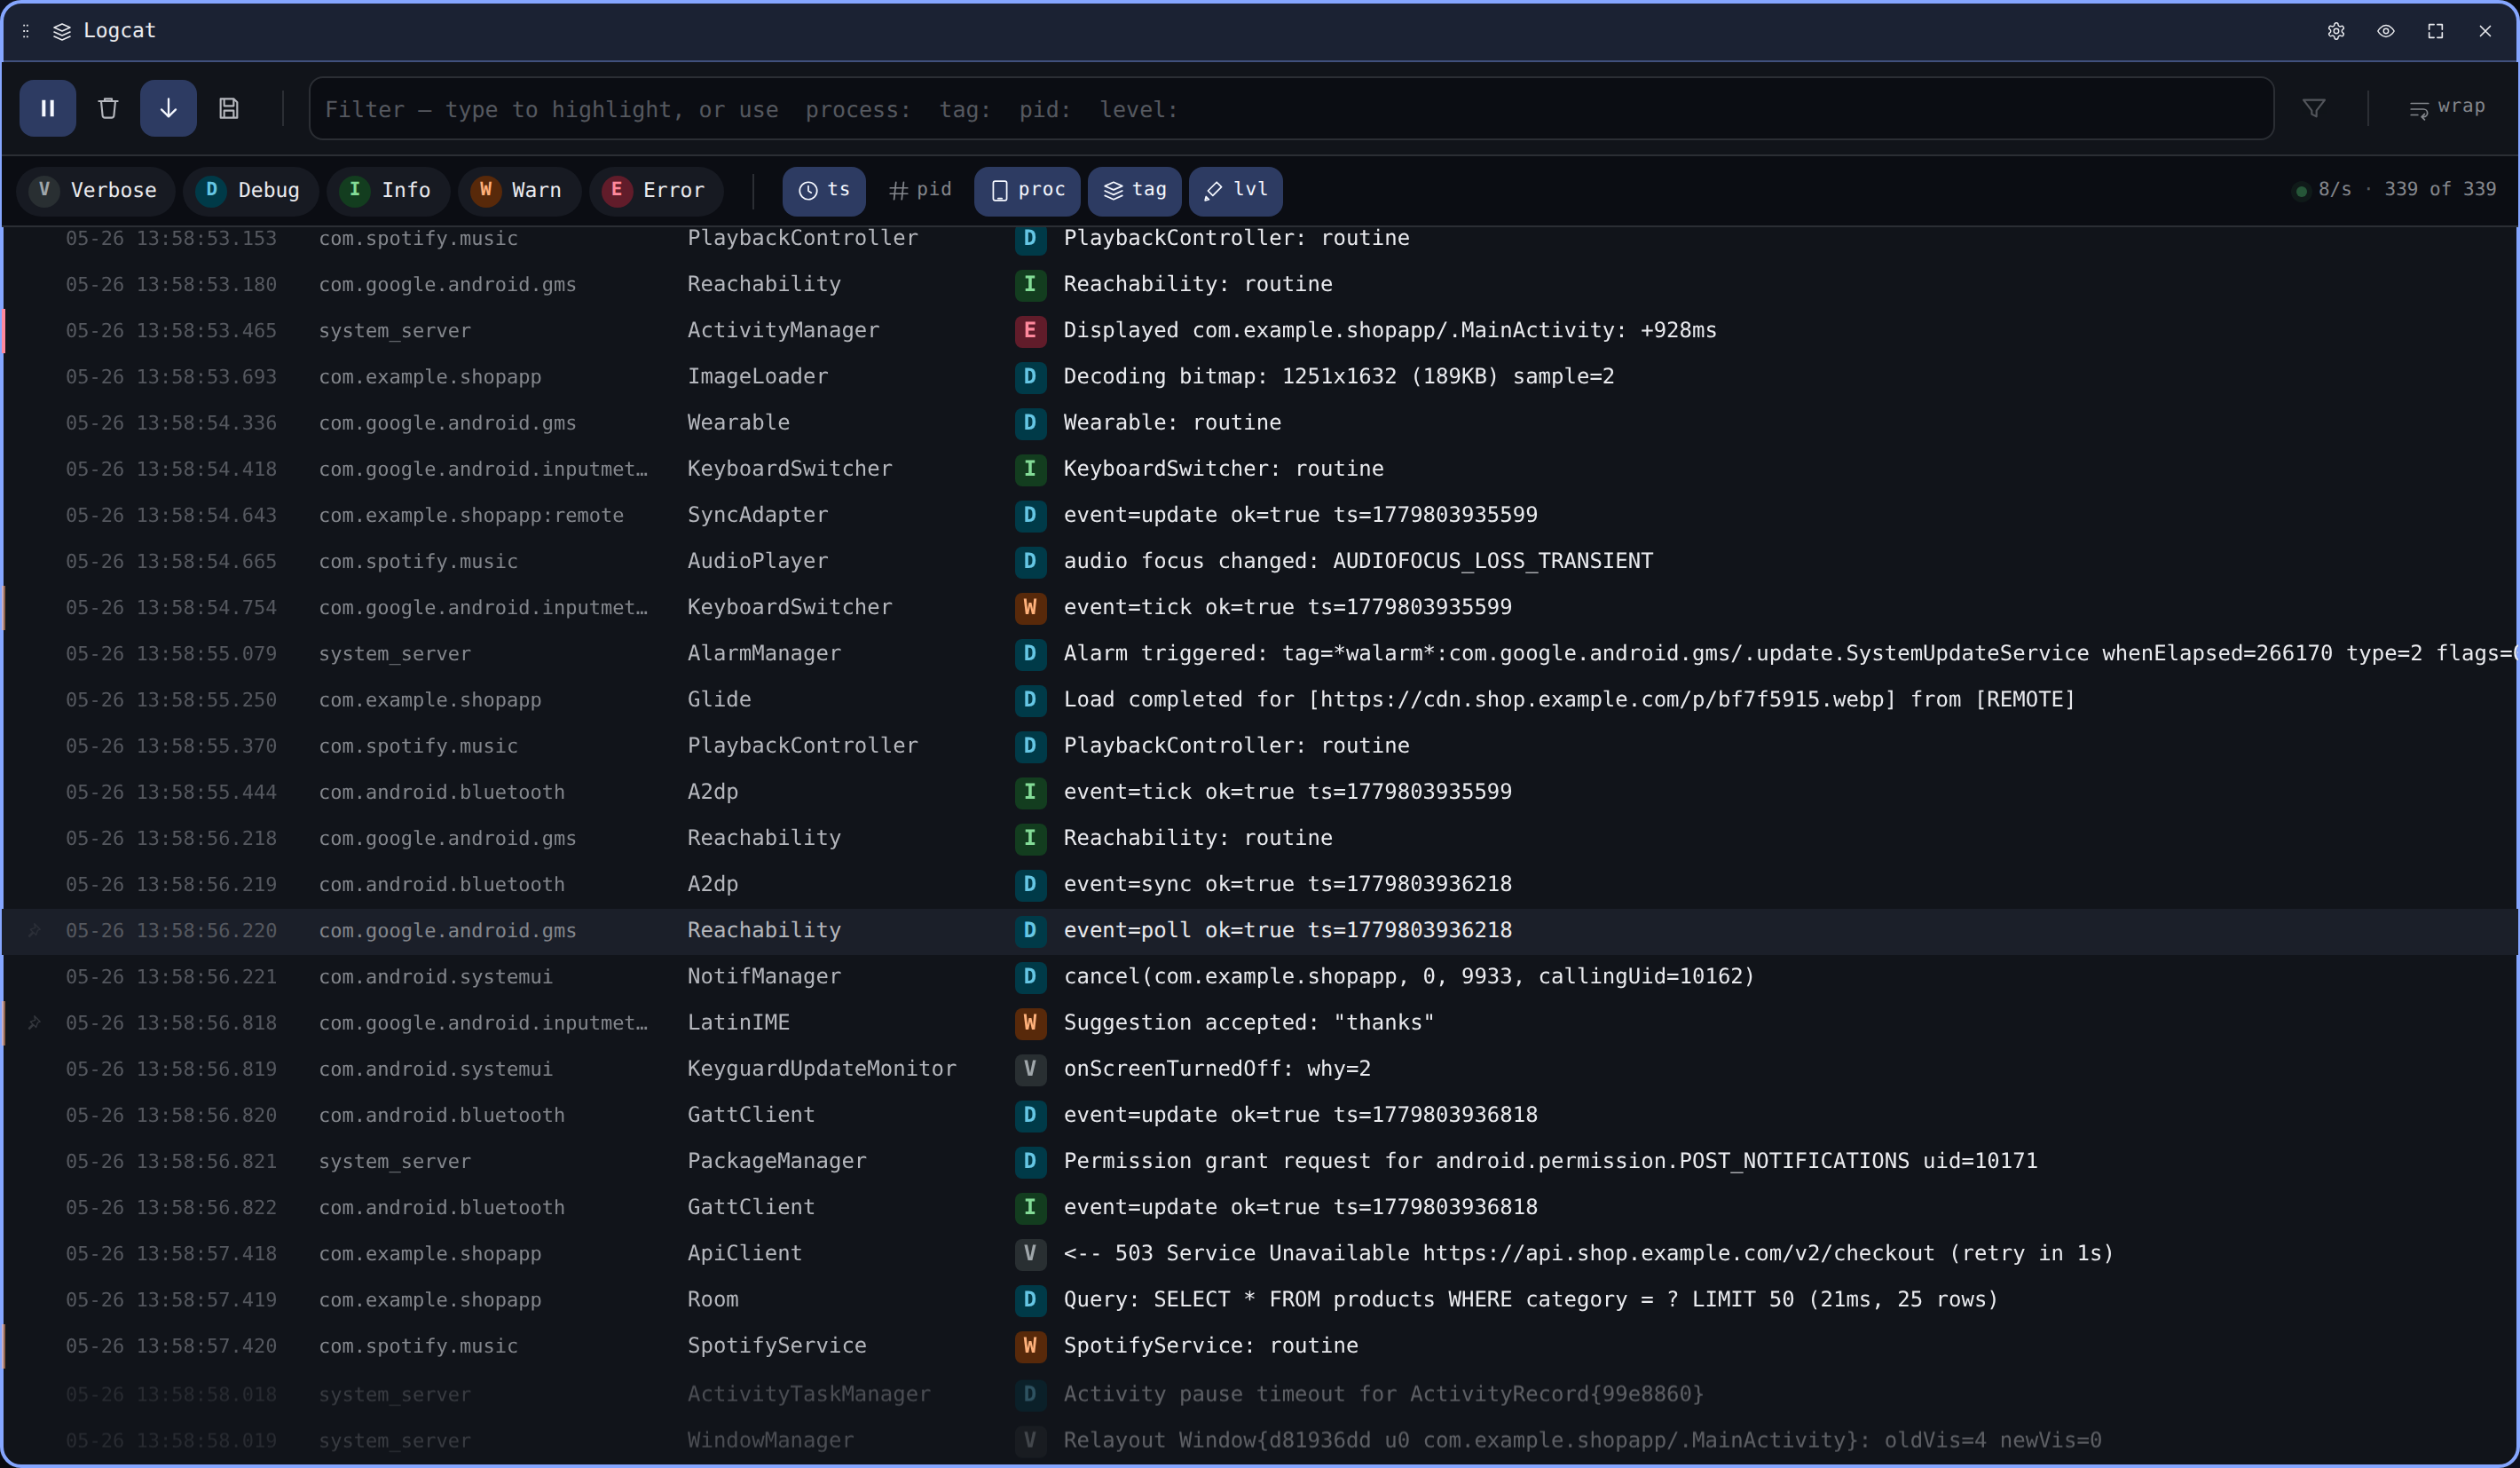Toggle Warn level filter
This screenshot has width=2520, height=1468.
pyautogui.click(x=519, y=190)
